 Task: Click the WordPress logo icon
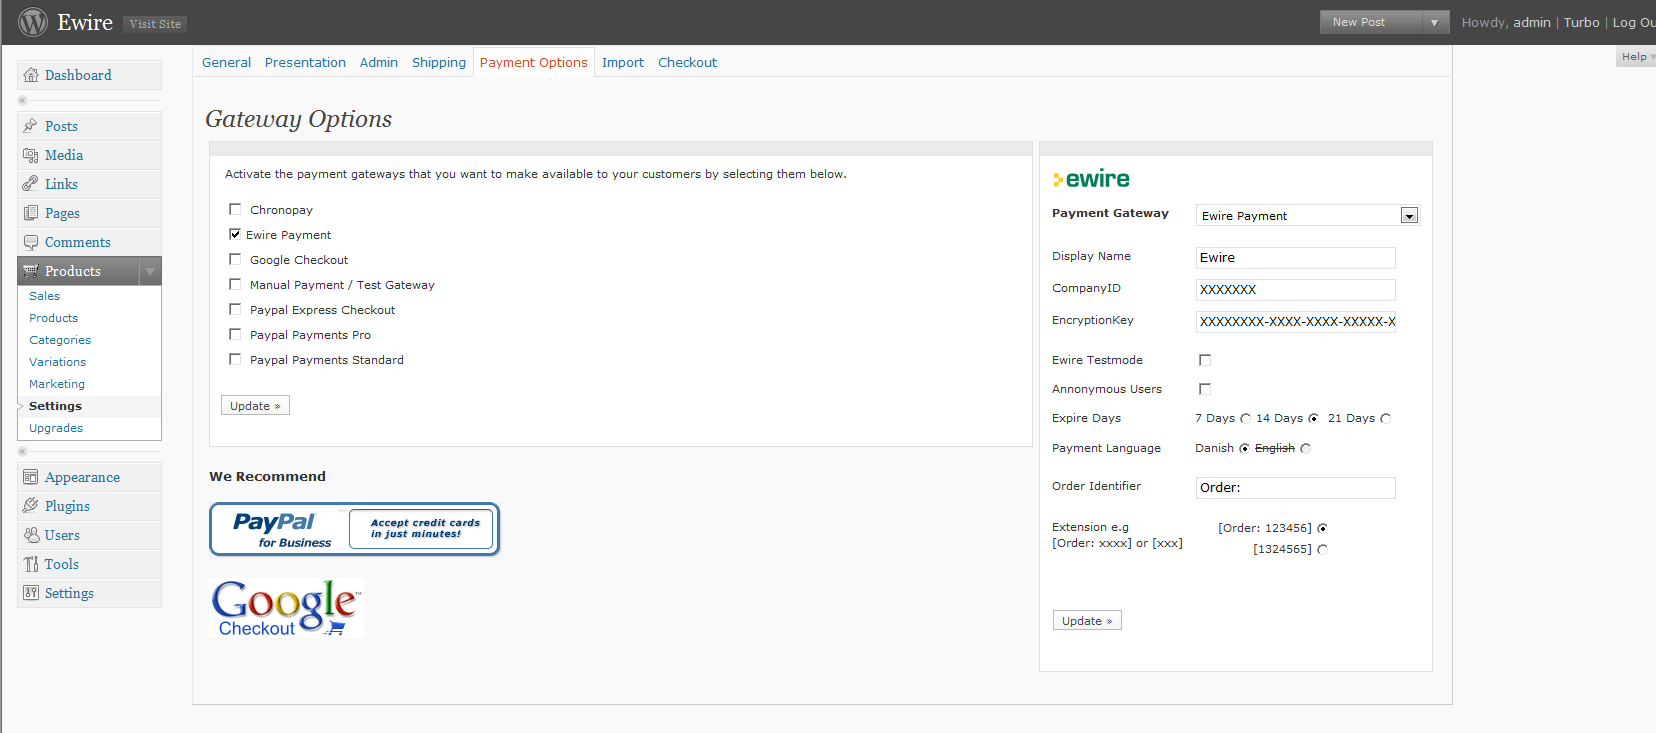[x=33, y=22]
